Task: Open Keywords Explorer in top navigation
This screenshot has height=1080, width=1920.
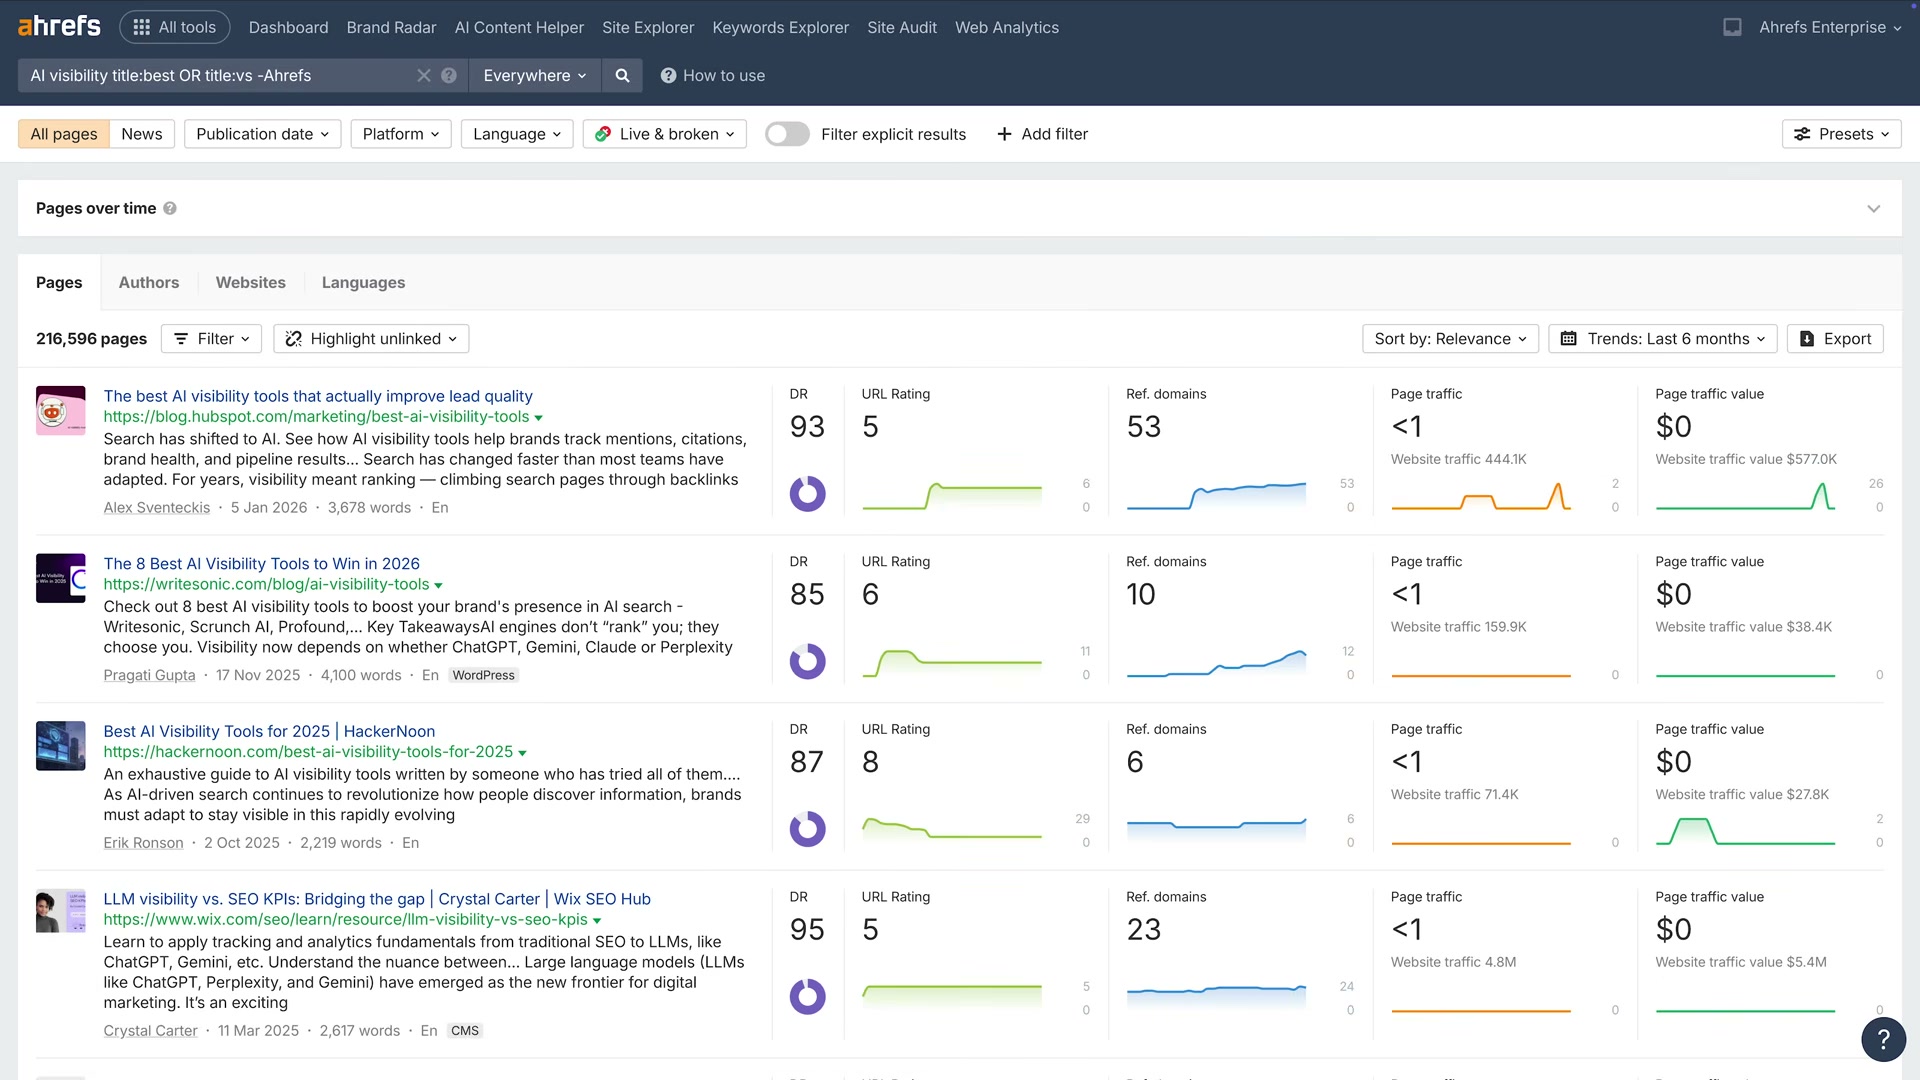Action: pyautogui.click(x=780, y=27)
